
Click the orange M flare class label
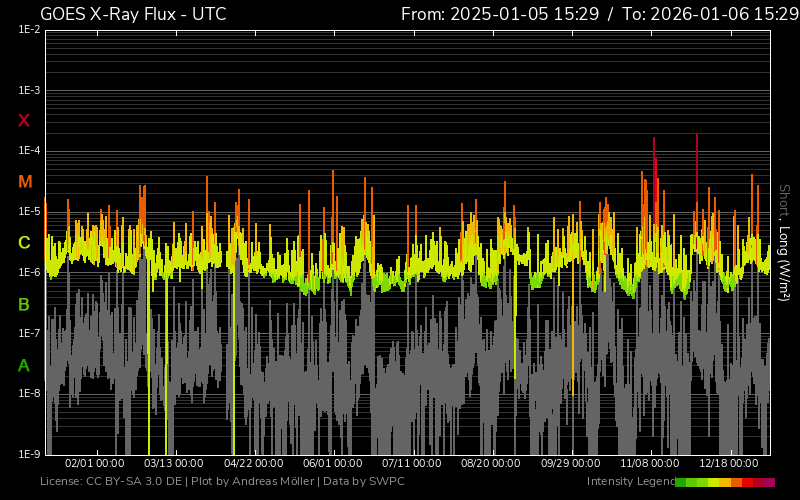click(25, 182)
